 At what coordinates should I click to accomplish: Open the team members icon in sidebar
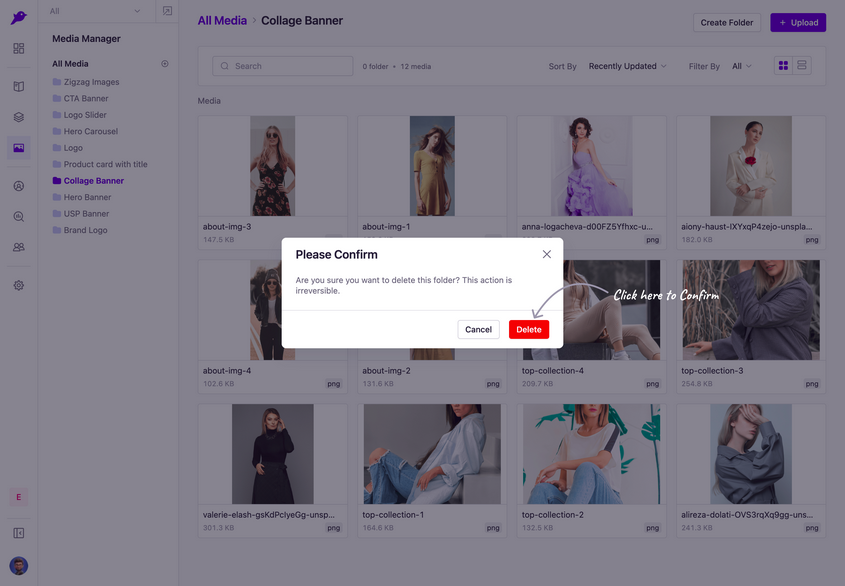[x=19, y=247]
